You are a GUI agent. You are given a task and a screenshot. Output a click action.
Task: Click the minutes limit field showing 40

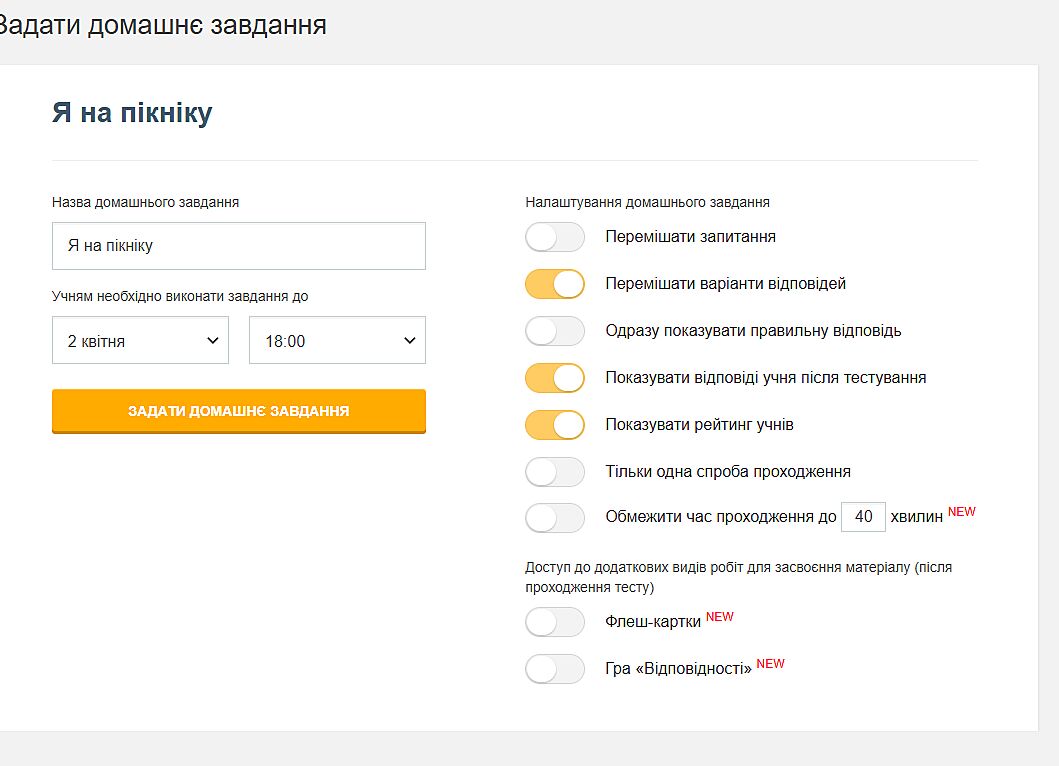pos(863,517)
